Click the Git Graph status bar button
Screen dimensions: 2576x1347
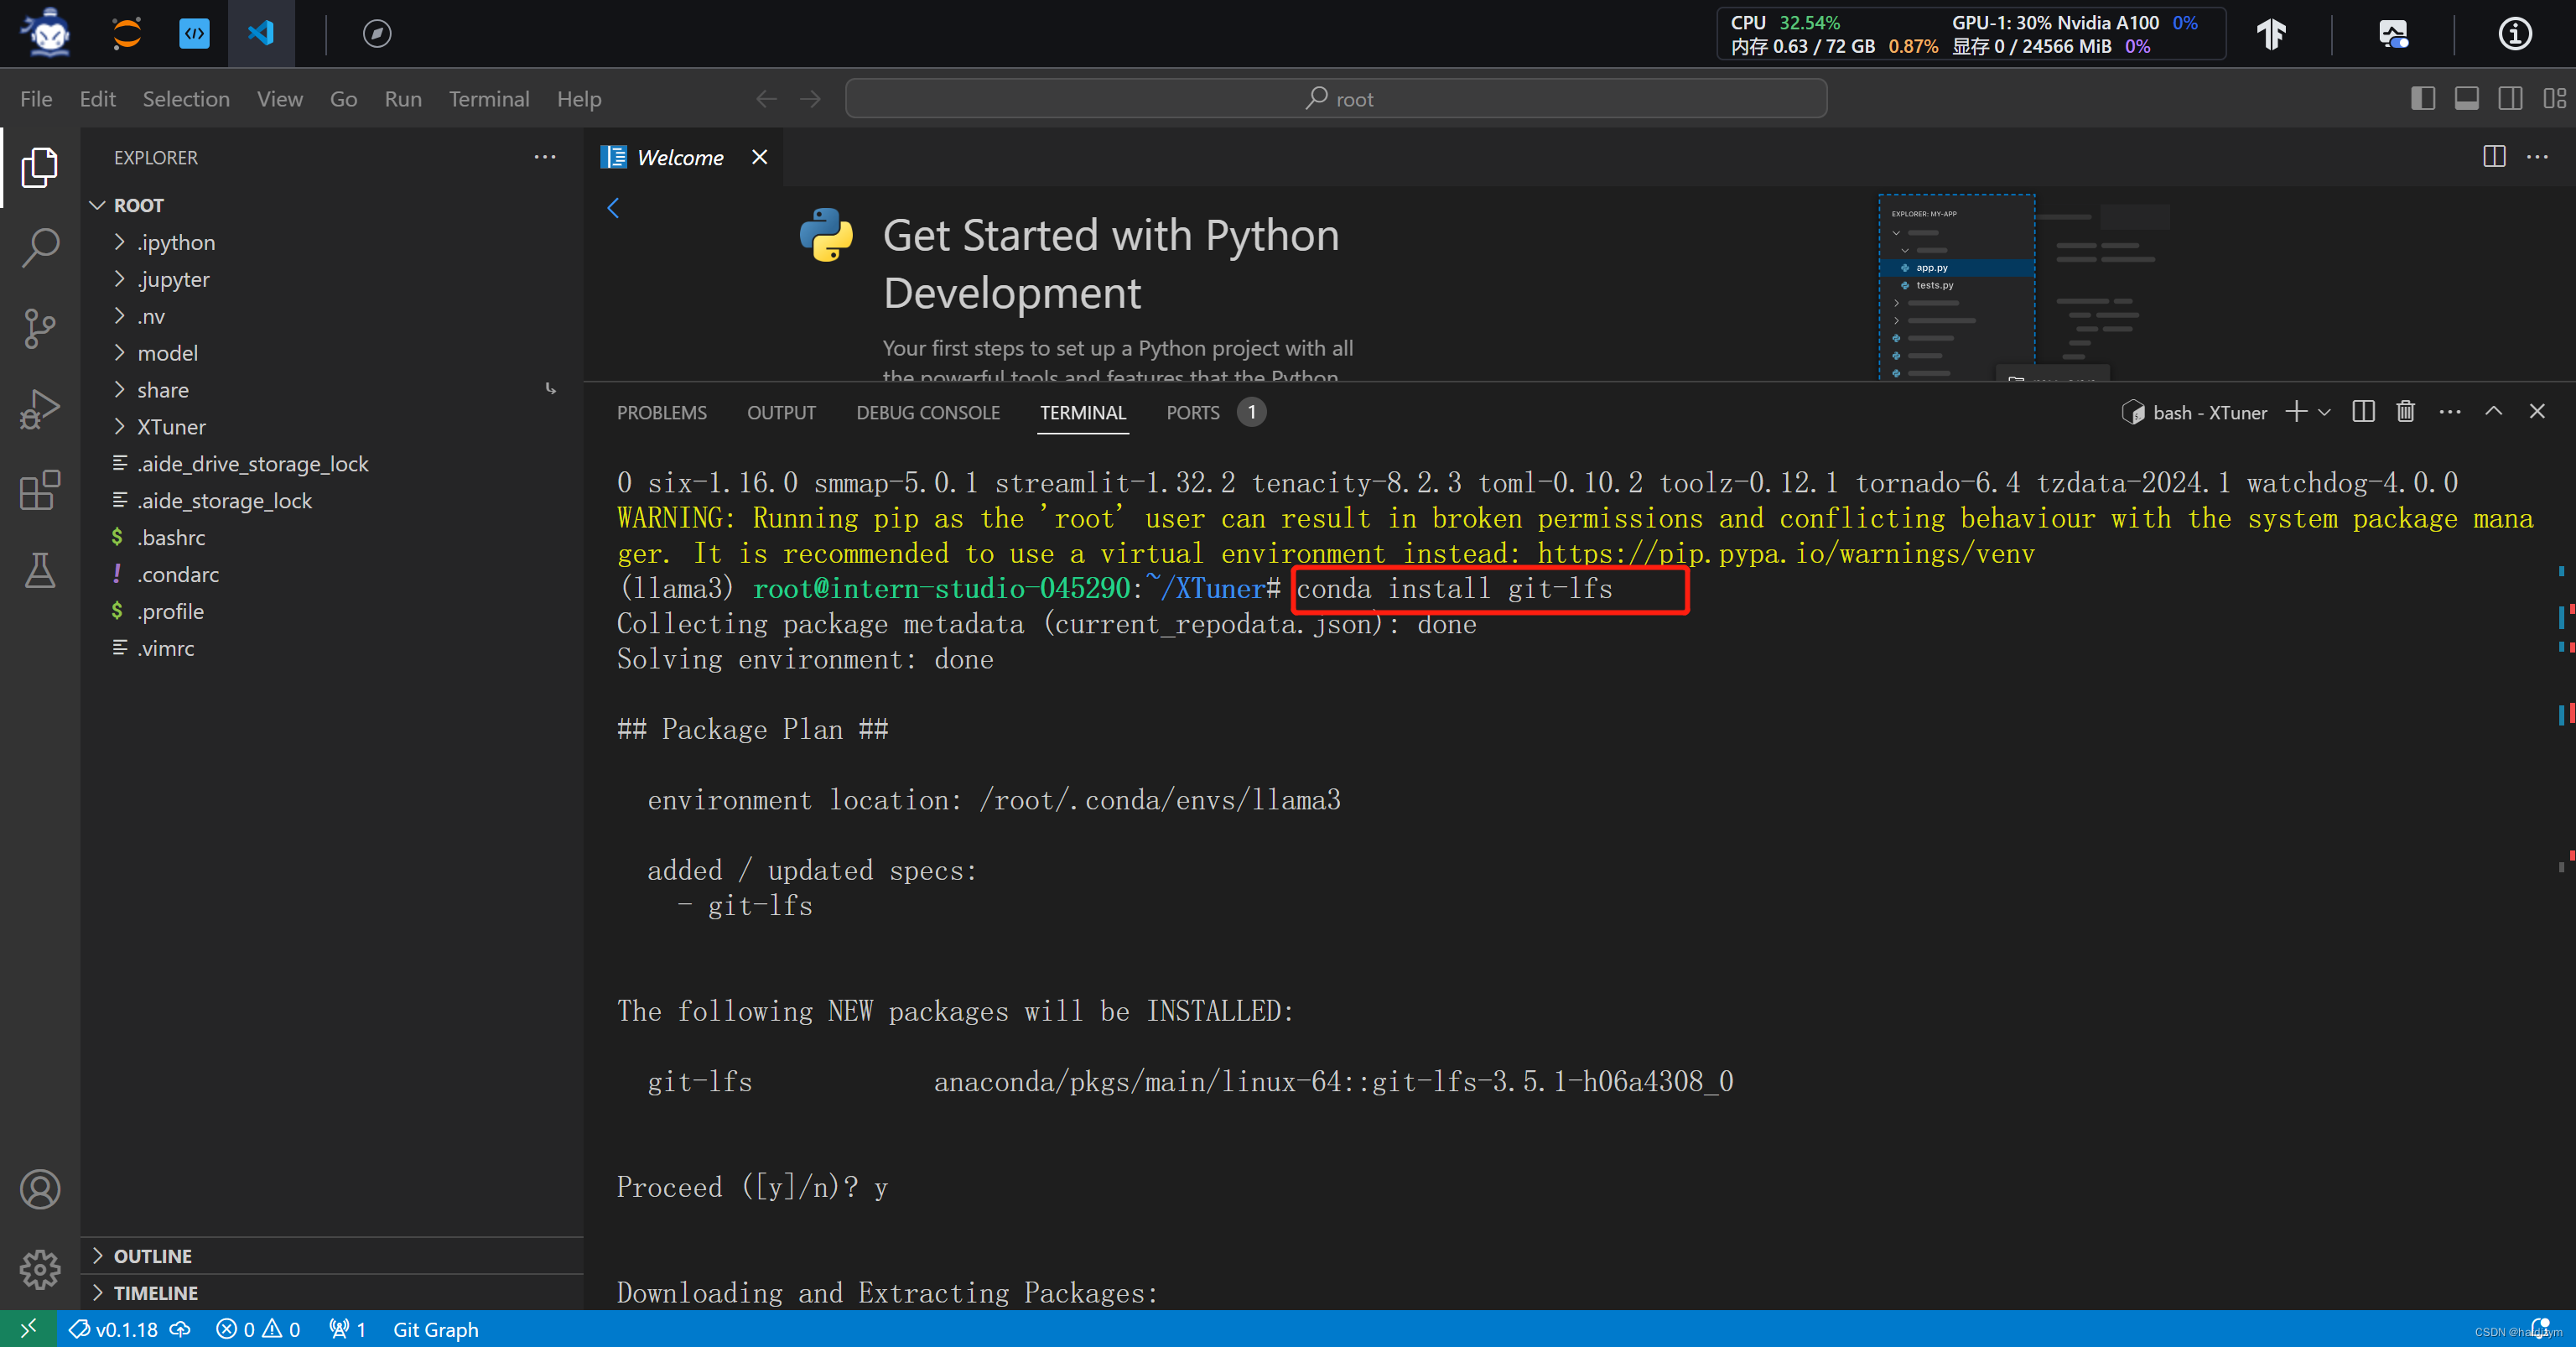pos(433,1330)
